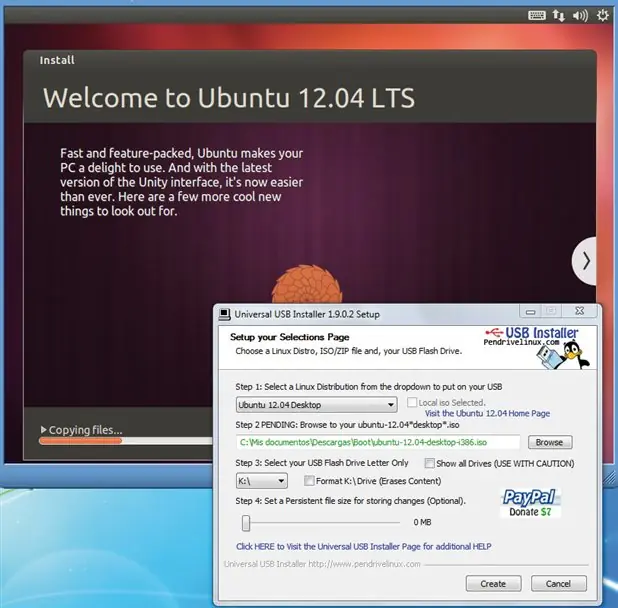Image resolution: width=618 pixels, height=608 pixels.
Task: Click the Welcome to Ubuntu 12.04 LTS heading
Action: tap(229, 98)
